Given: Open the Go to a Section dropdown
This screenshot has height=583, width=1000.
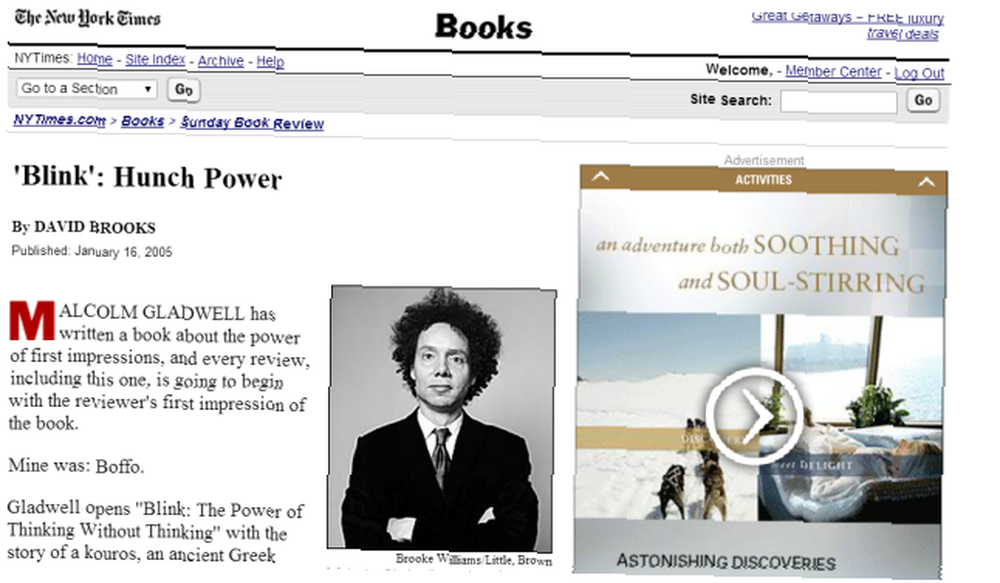Looking at the screenshot, I should [87, 89].
